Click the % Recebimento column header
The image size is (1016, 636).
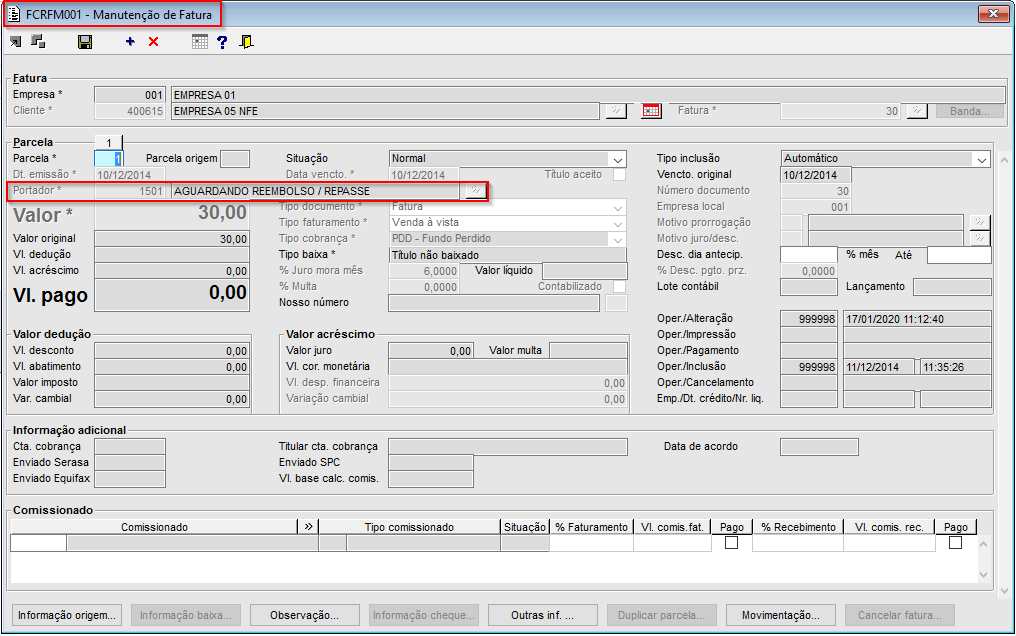pos(798,527)
